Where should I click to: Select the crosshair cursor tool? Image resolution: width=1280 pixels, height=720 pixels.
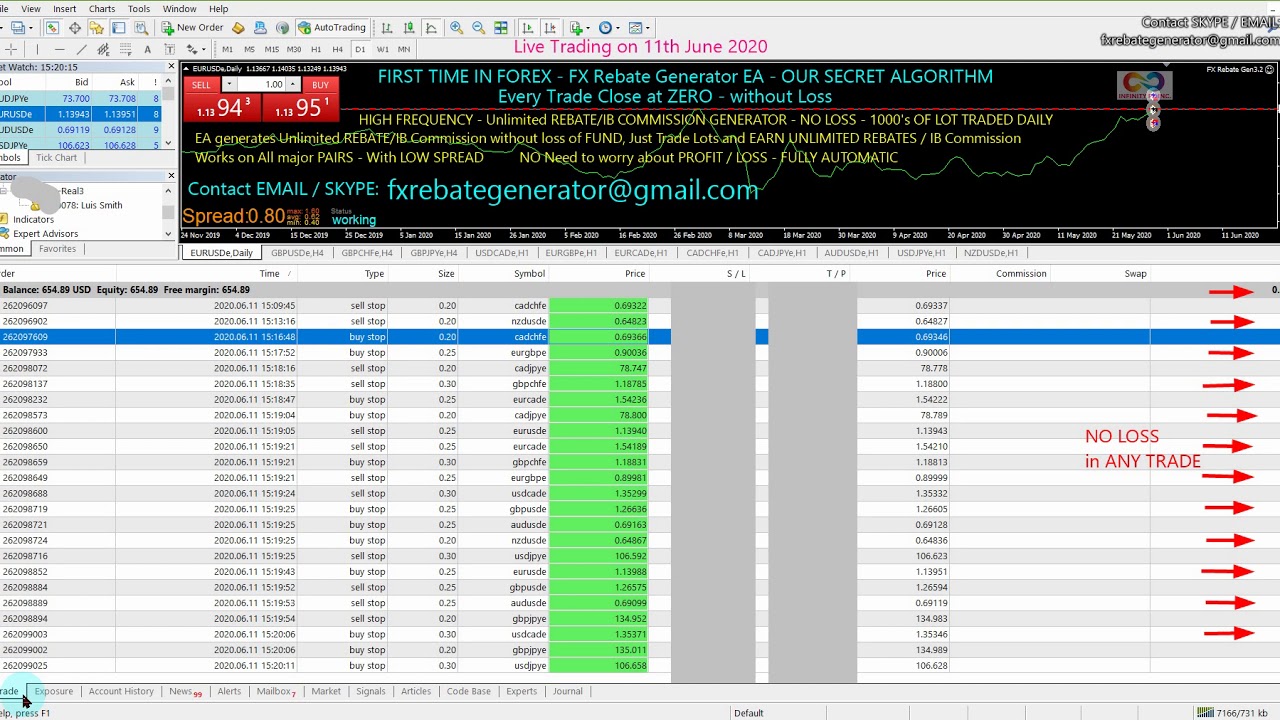[11, 49]
